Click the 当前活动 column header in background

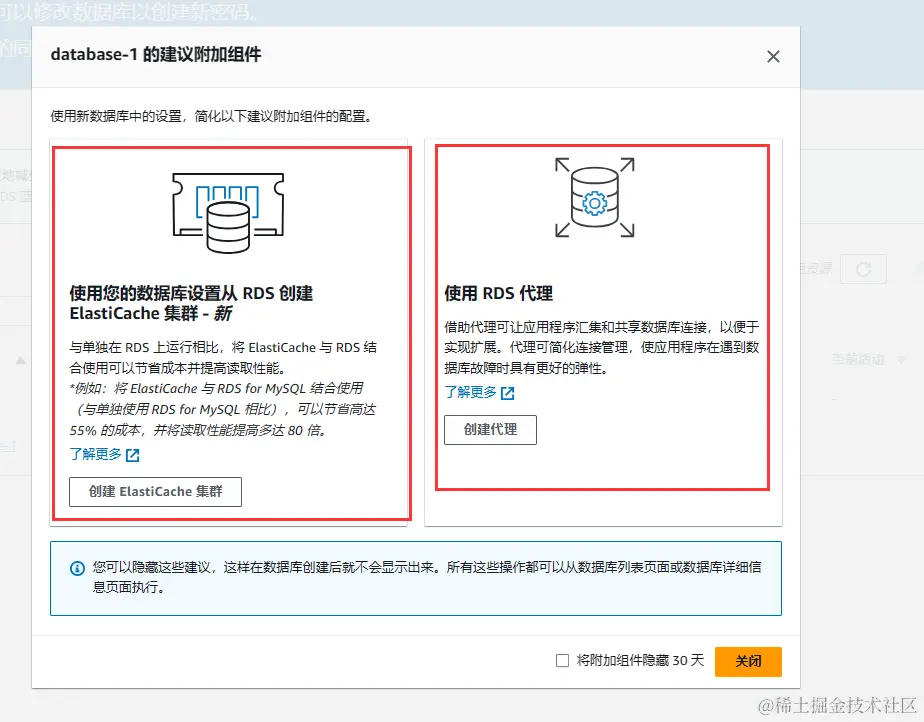coord(857,359)
